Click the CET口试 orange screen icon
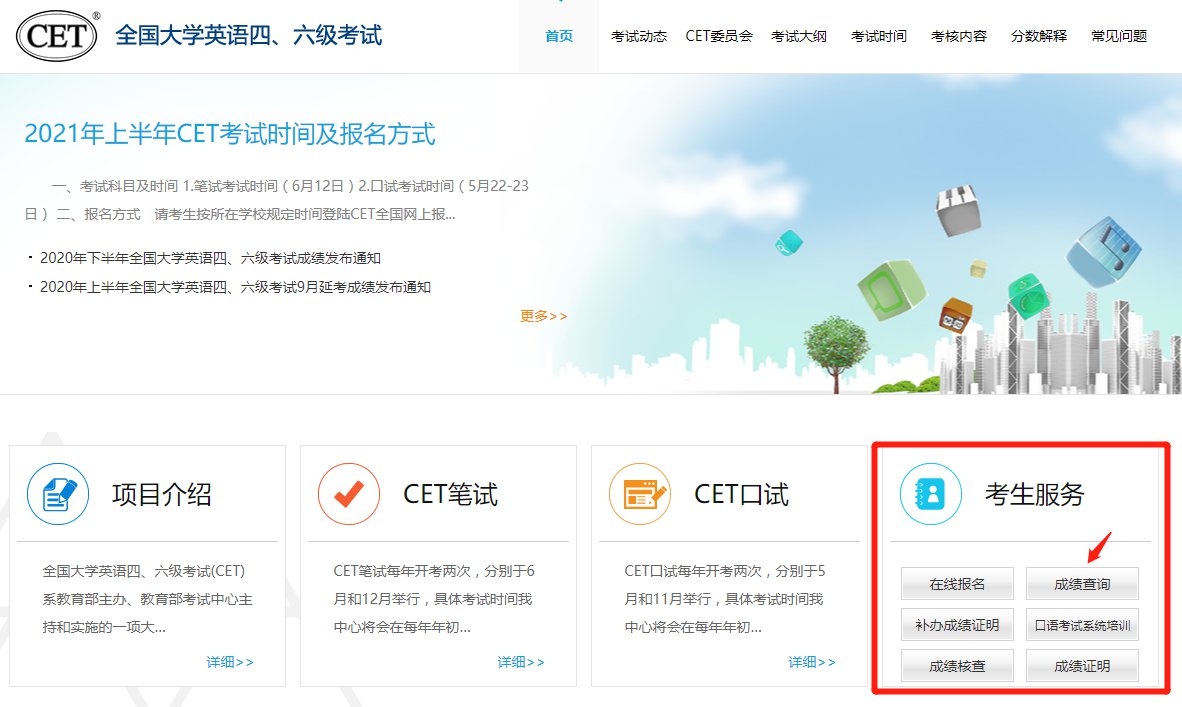 click(640, 494)
